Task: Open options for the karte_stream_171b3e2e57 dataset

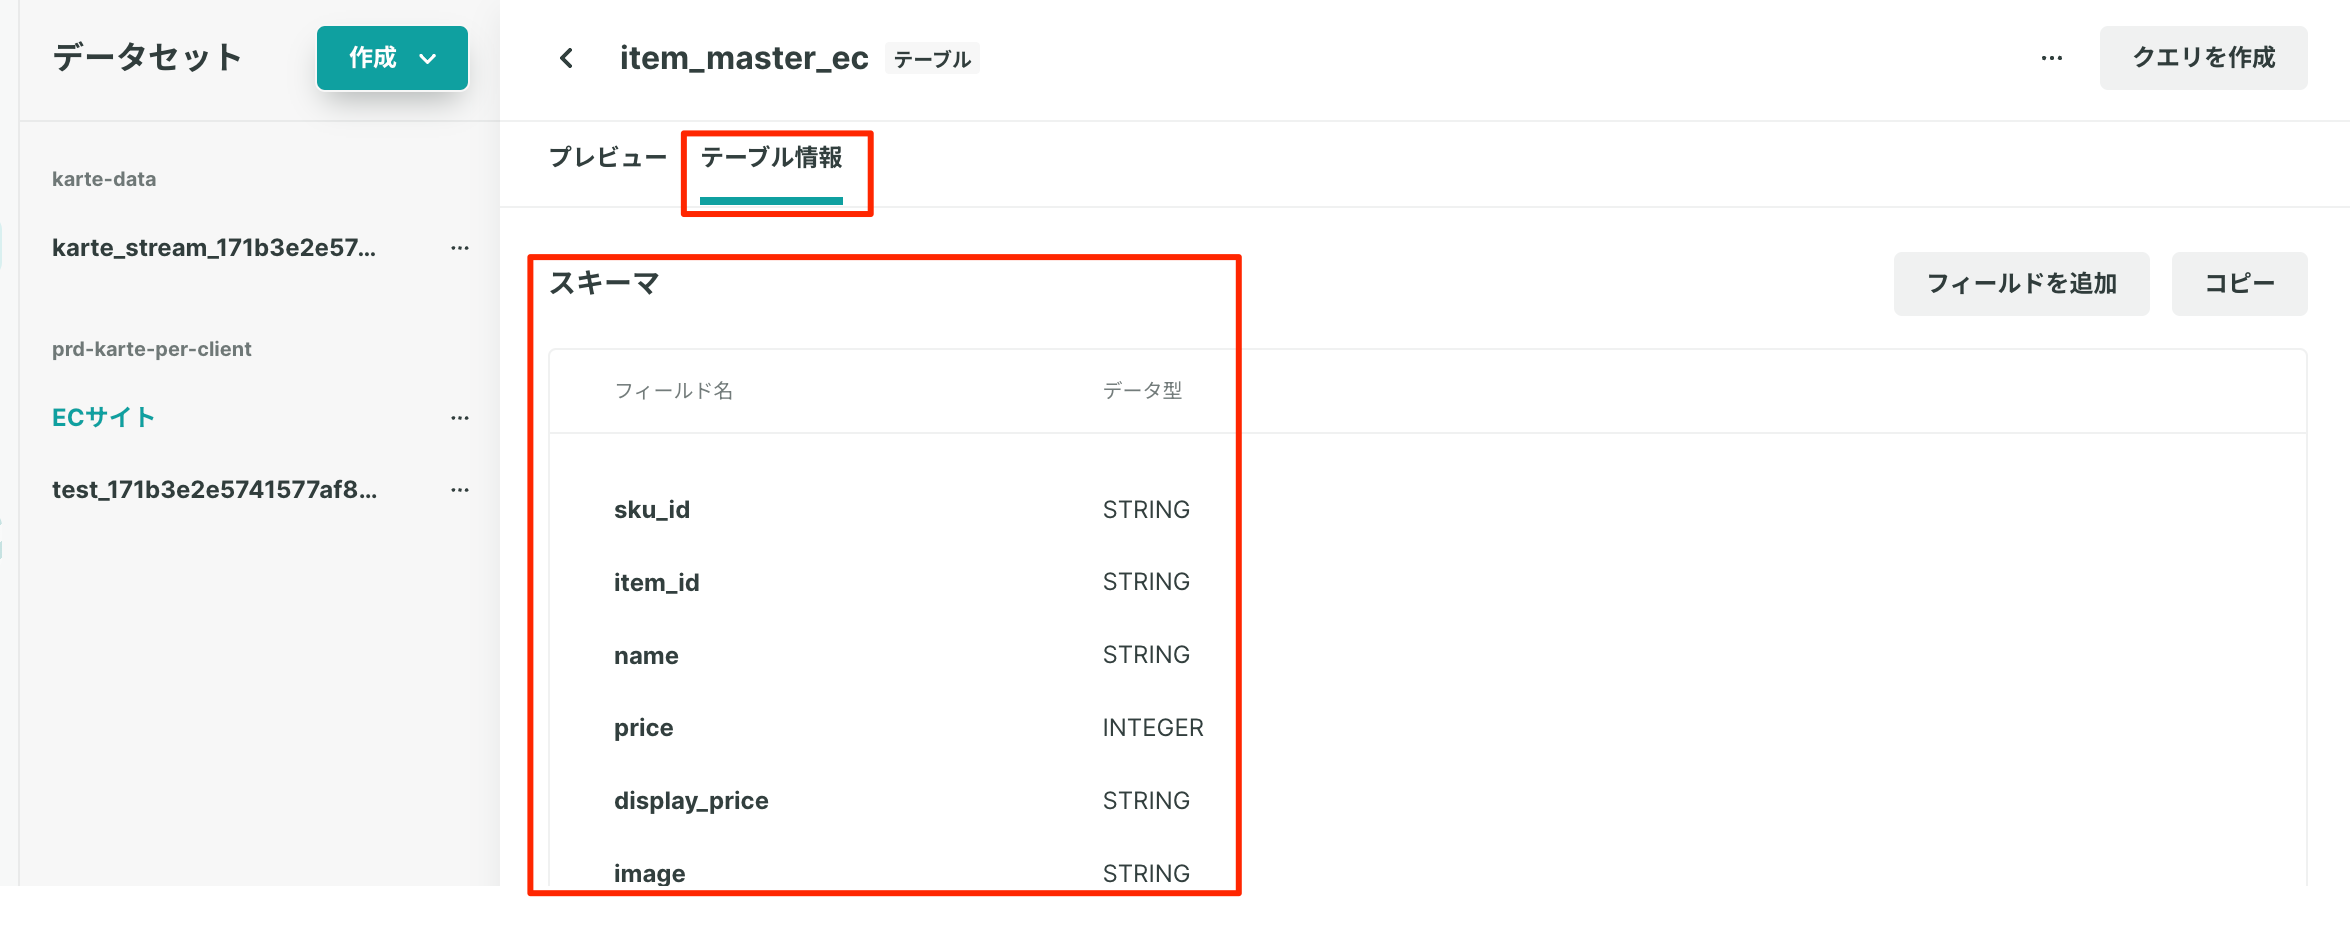Action: click(460, 248)
